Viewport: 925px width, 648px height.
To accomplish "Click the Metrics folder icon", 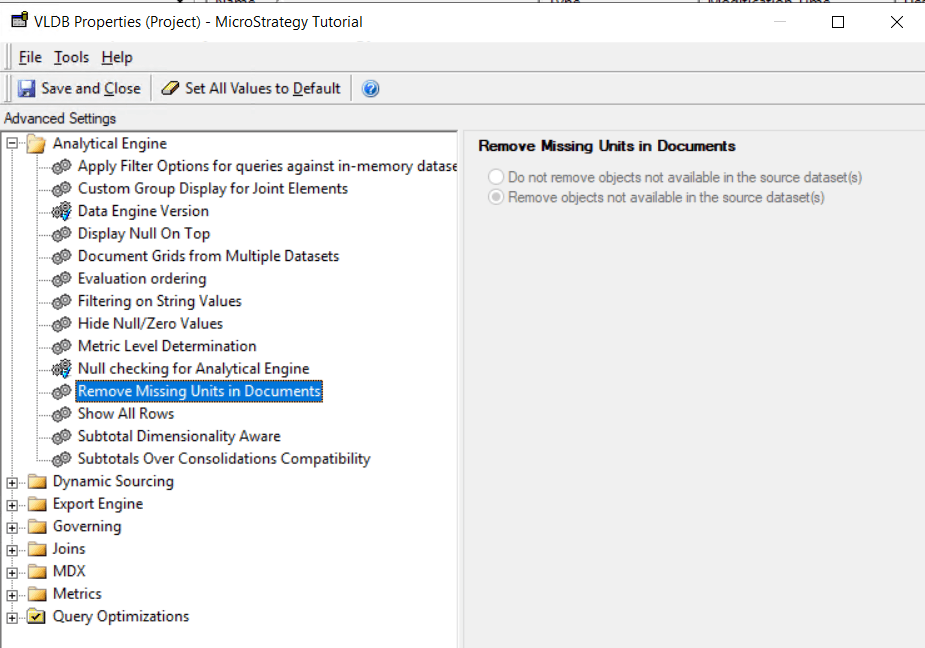I will coord(37,594).
